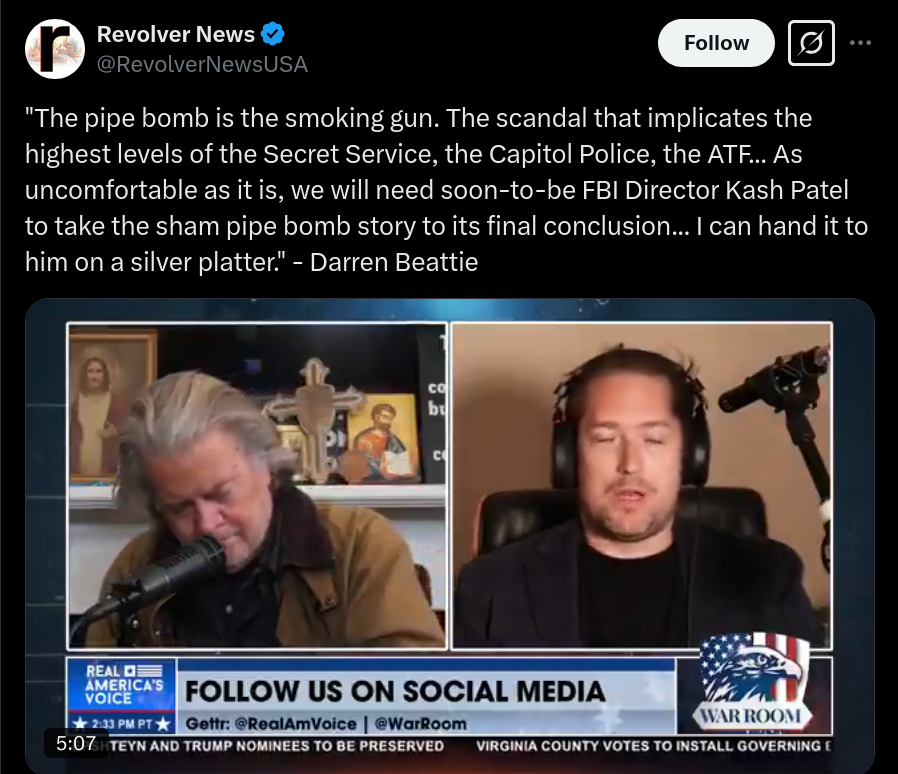Open the three-dot more options menu
898x774 pixels.
pyautogui.click(x=860, y=43)
